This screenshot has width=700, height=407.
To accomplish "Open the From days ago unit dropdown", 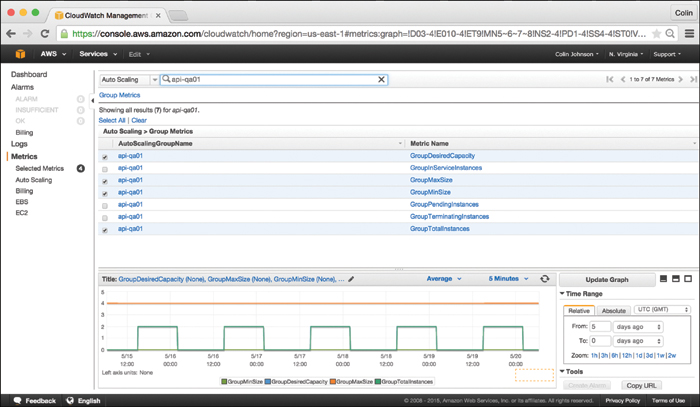I will point(638,327).
